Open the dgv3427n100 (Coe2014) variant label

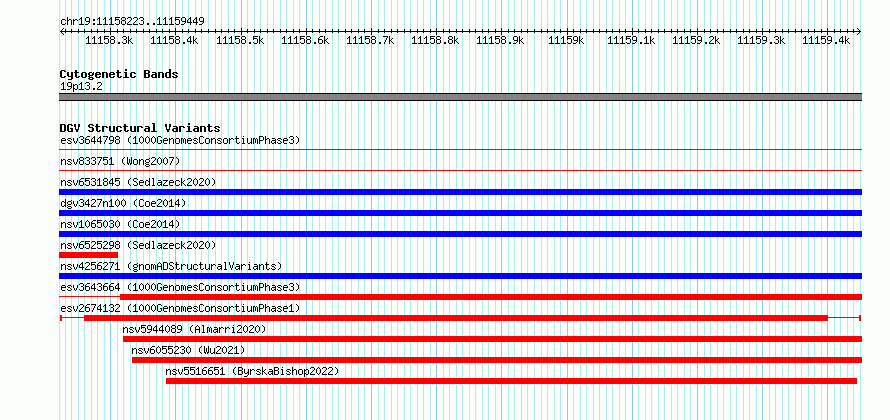point(123,203)
